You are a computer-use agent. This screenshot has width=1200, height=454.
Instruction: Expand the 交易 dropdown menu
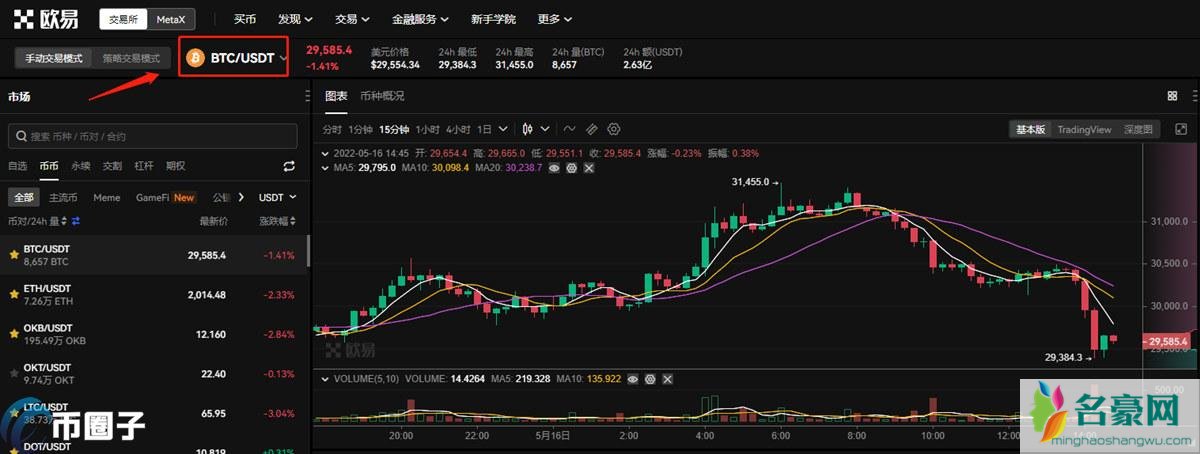(352, 19)
